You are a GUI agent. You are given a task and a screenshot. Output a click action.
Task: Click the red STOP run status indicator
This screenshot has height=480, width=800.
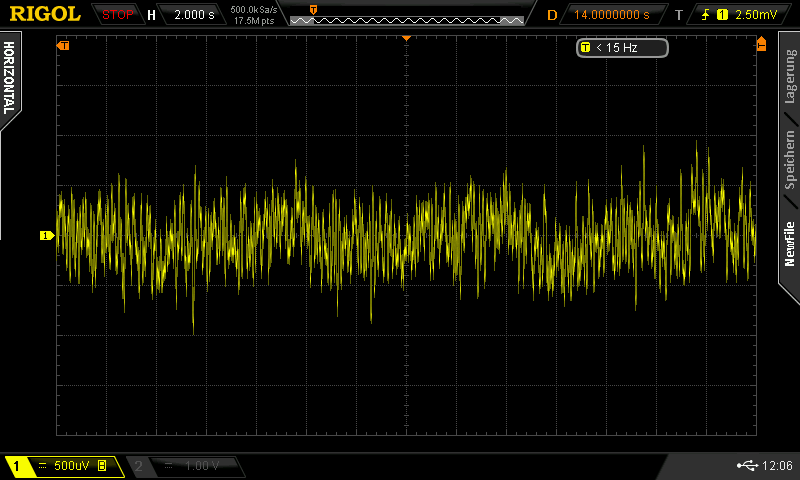pos(117,15)
